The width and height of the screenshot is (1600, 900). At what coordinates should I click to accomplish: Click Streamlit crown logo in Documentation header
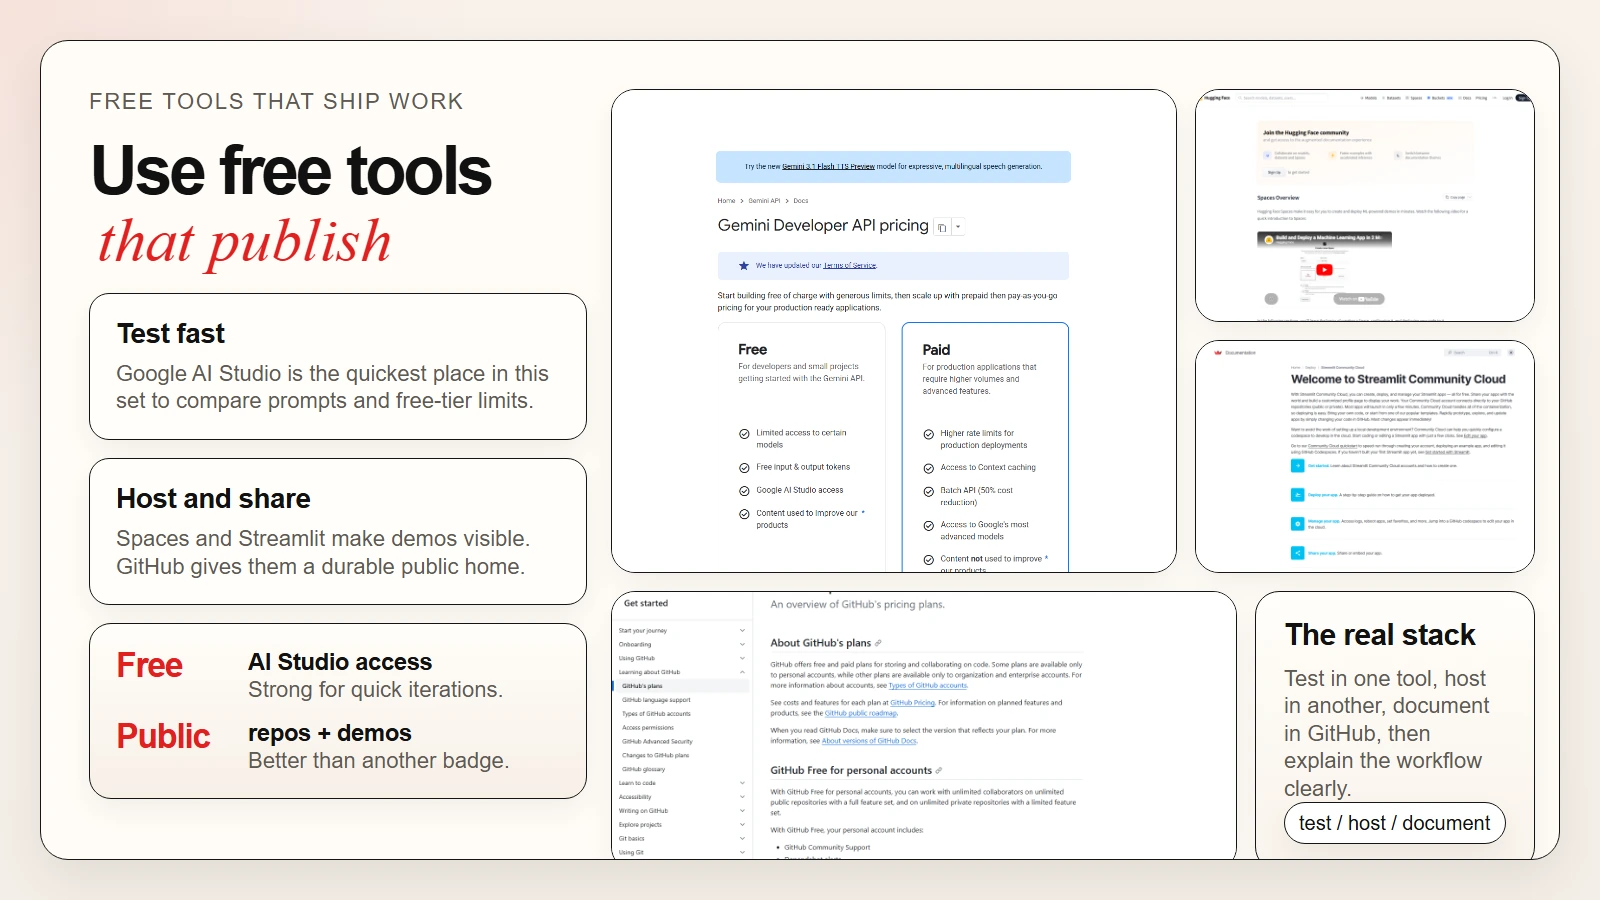[1218, 352]
